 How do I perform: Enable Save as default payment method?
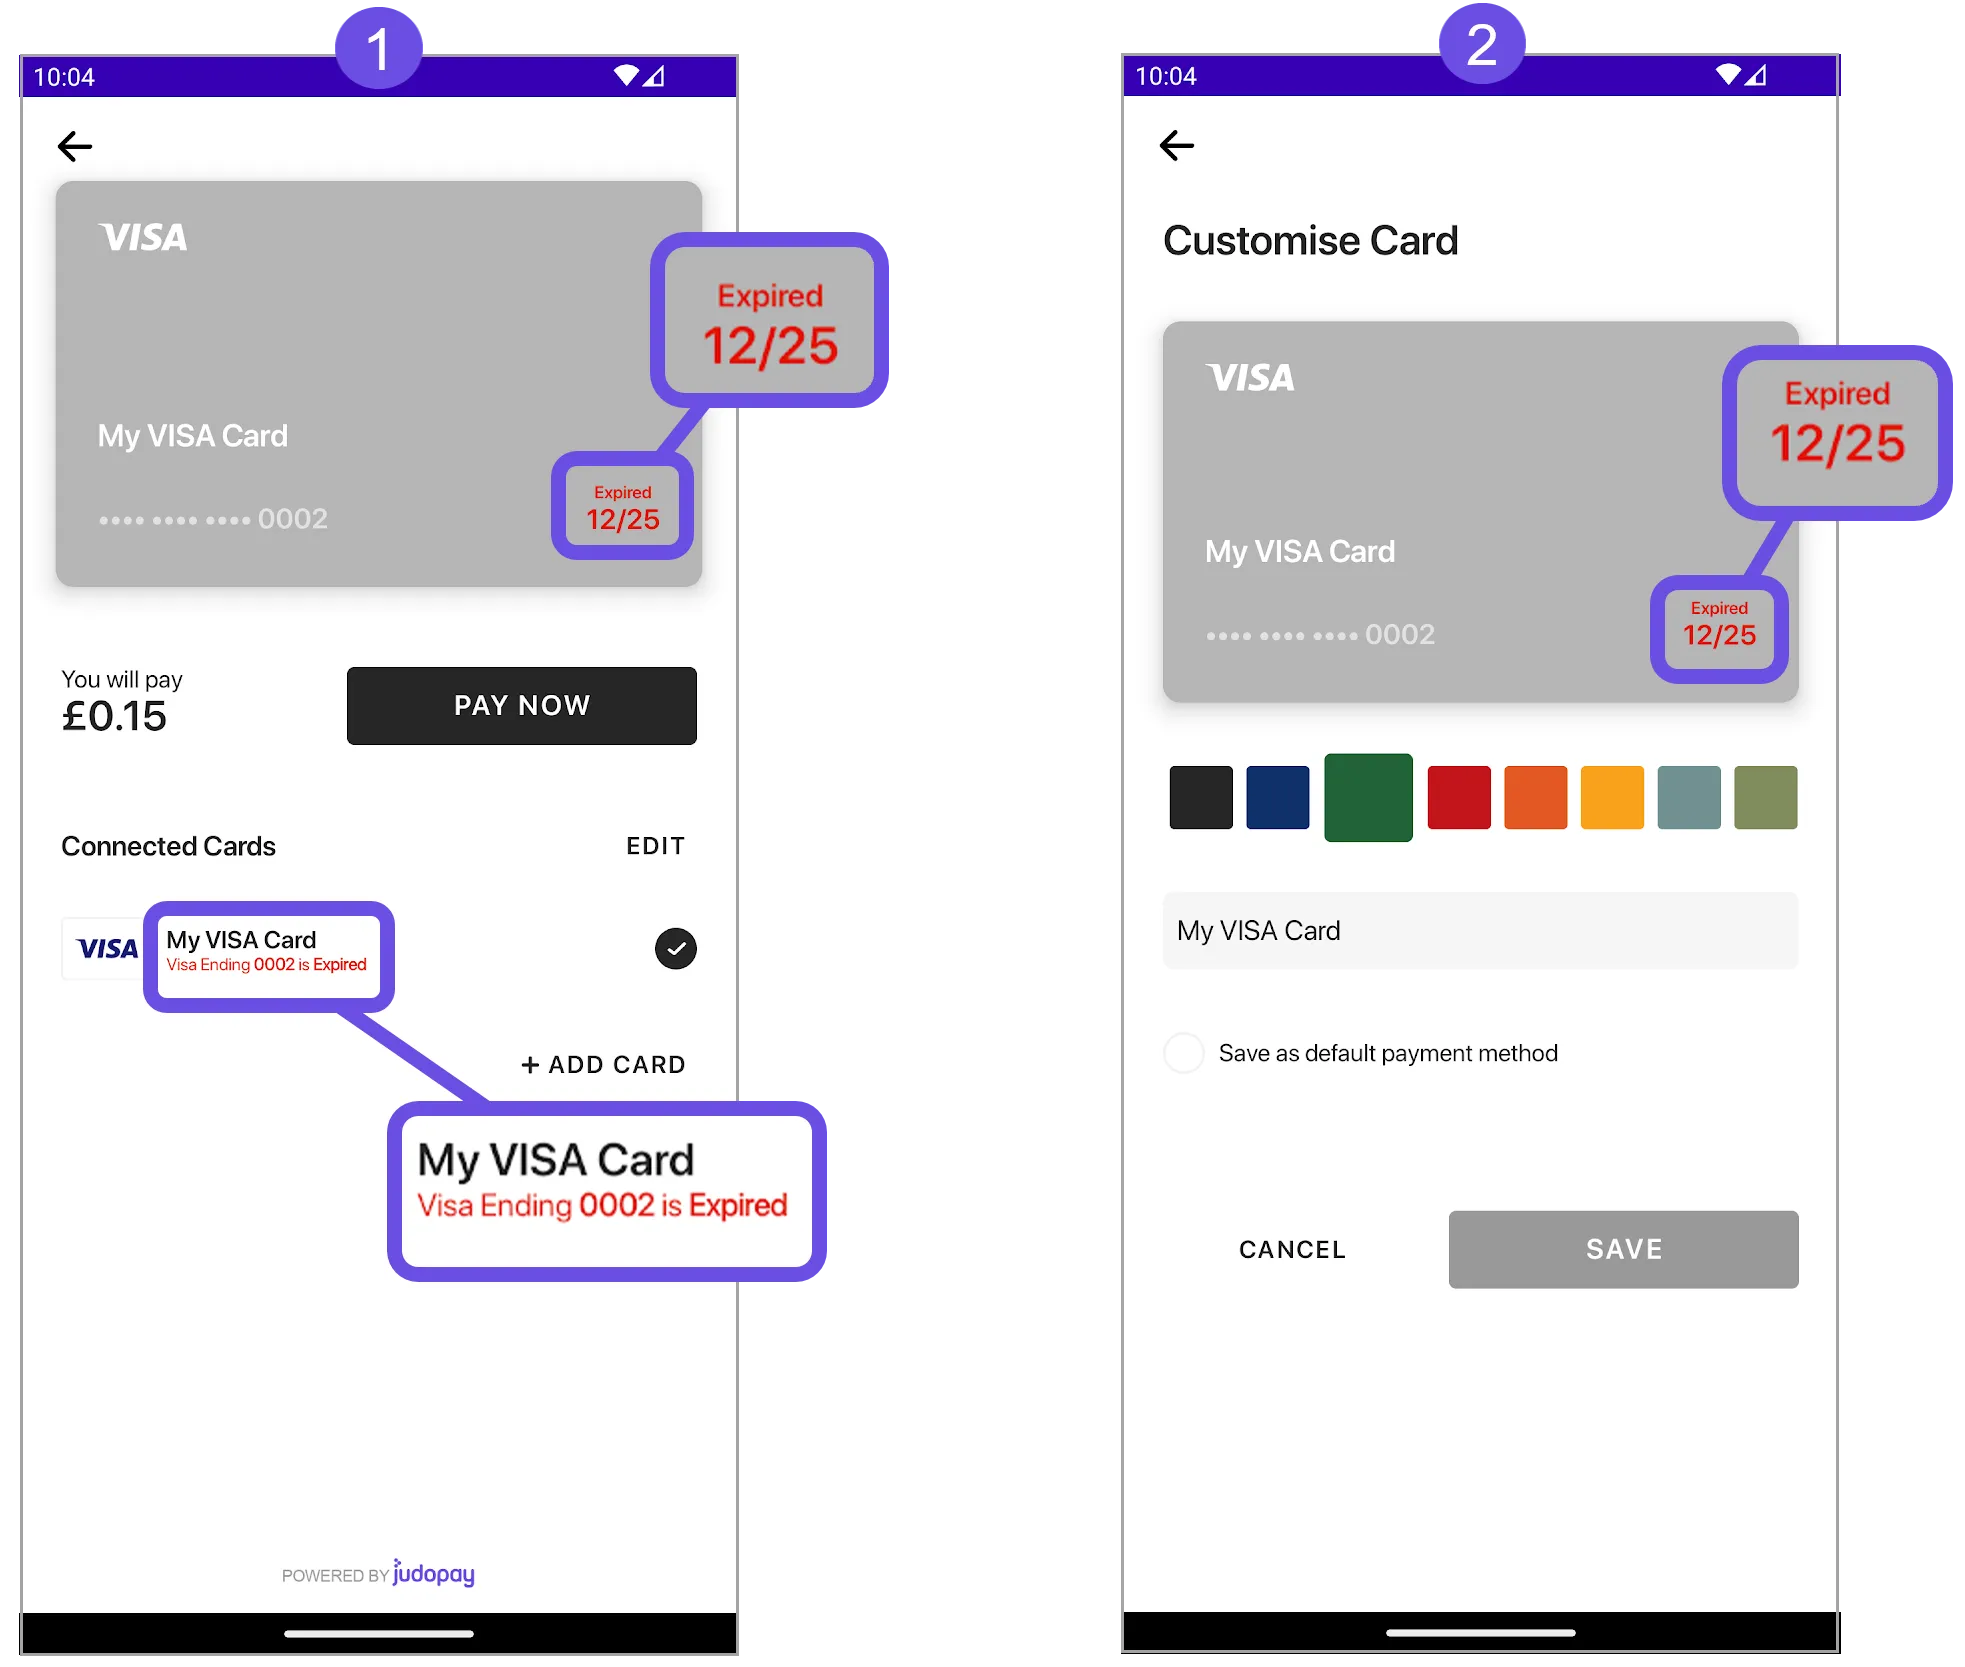1184,1053
